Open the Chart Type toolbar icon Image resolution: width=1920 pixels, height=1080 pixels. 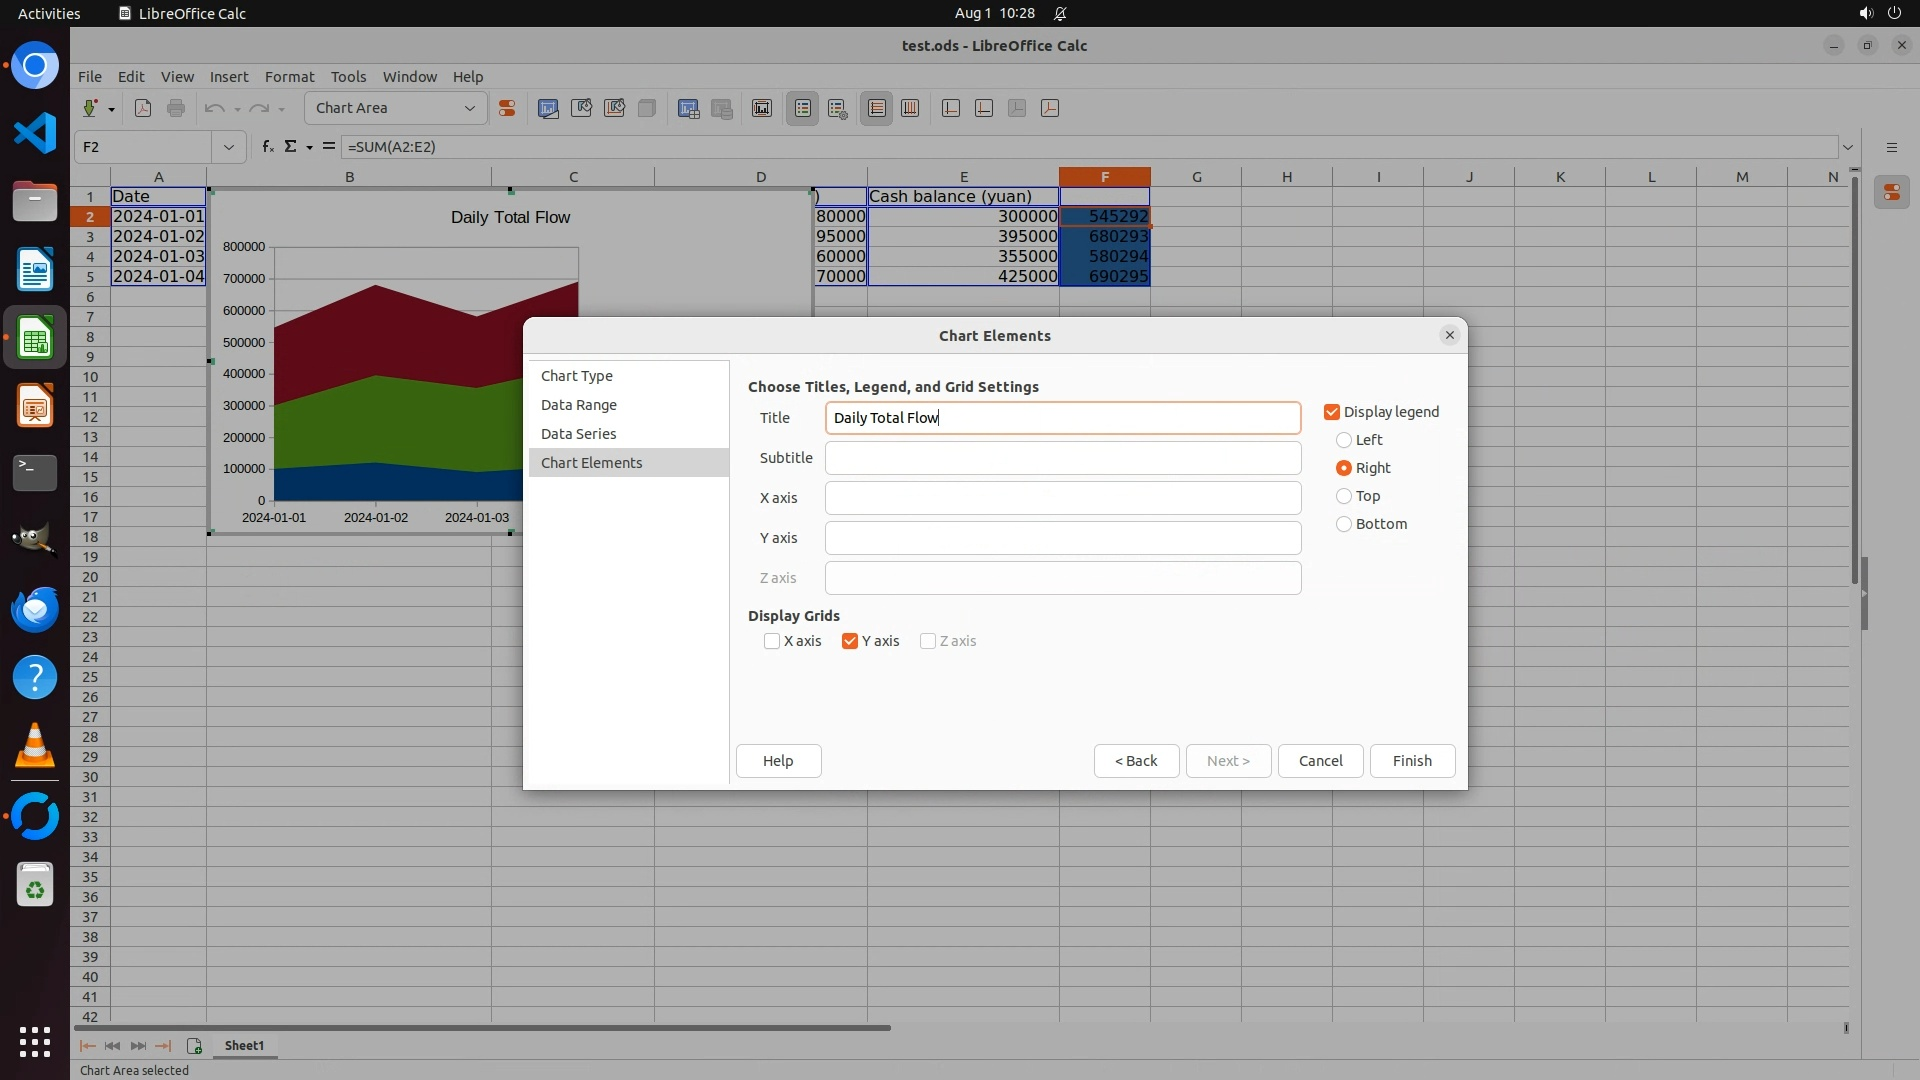tap(548, 108)
